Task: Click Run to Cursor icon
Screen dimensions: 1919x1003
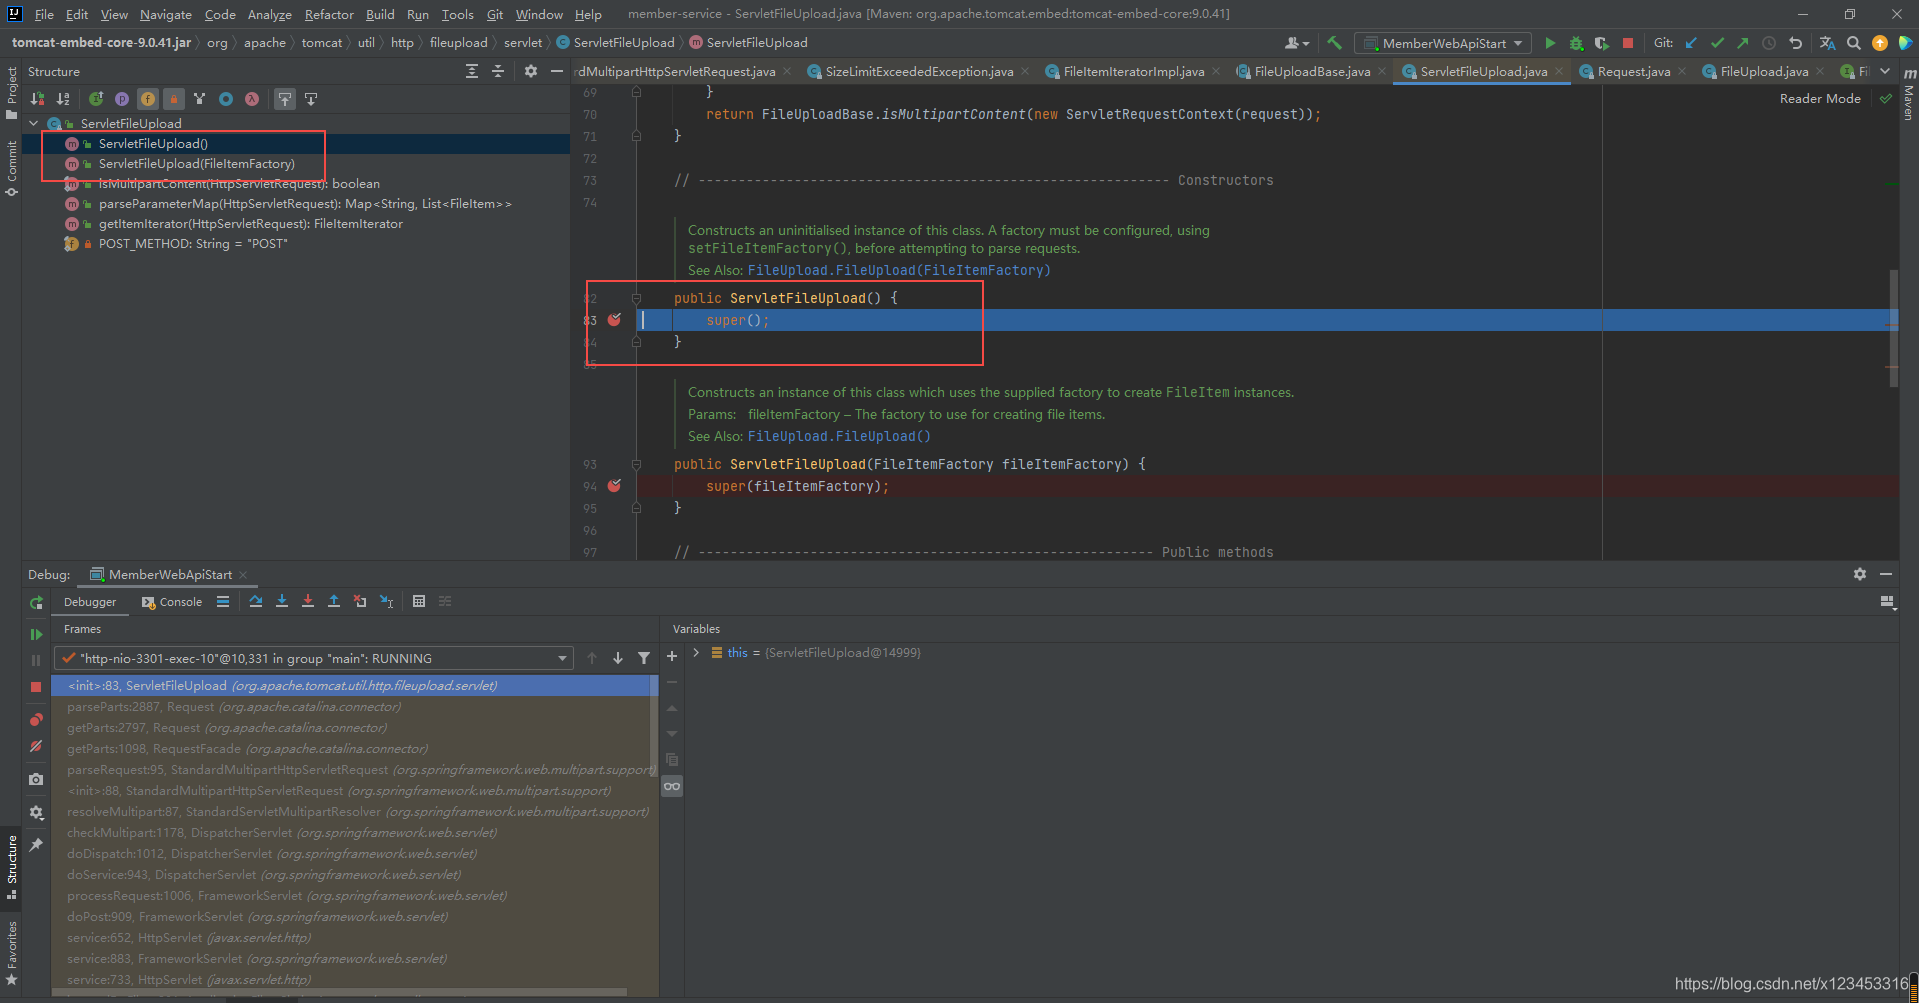Action: [386, 601]
